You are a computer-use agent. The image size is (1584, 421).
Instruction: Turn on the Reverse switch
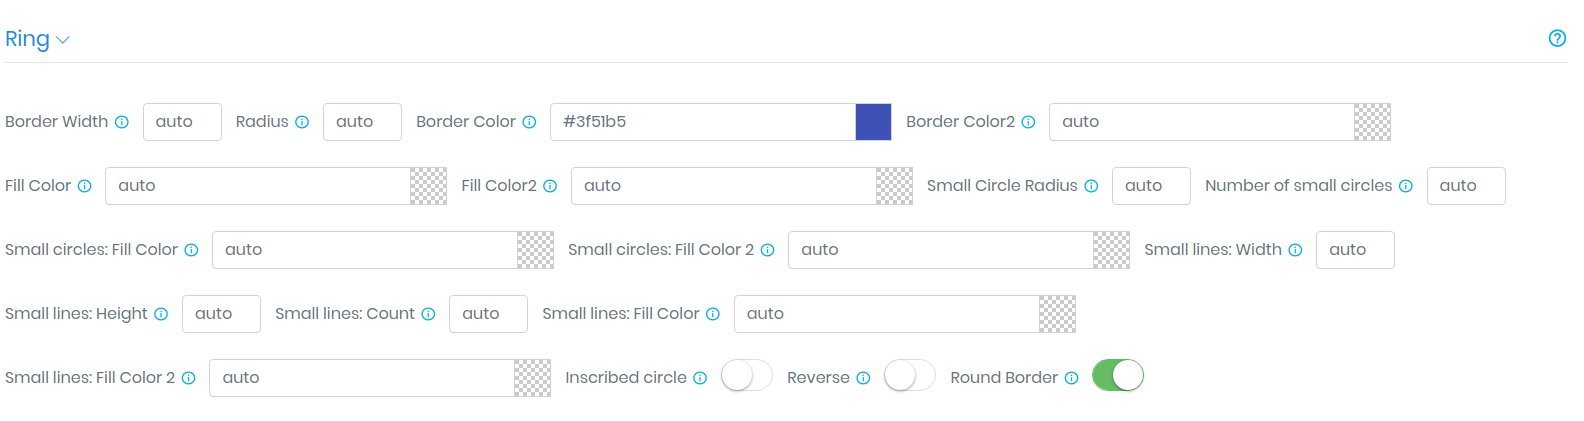(x=910, y=376)
